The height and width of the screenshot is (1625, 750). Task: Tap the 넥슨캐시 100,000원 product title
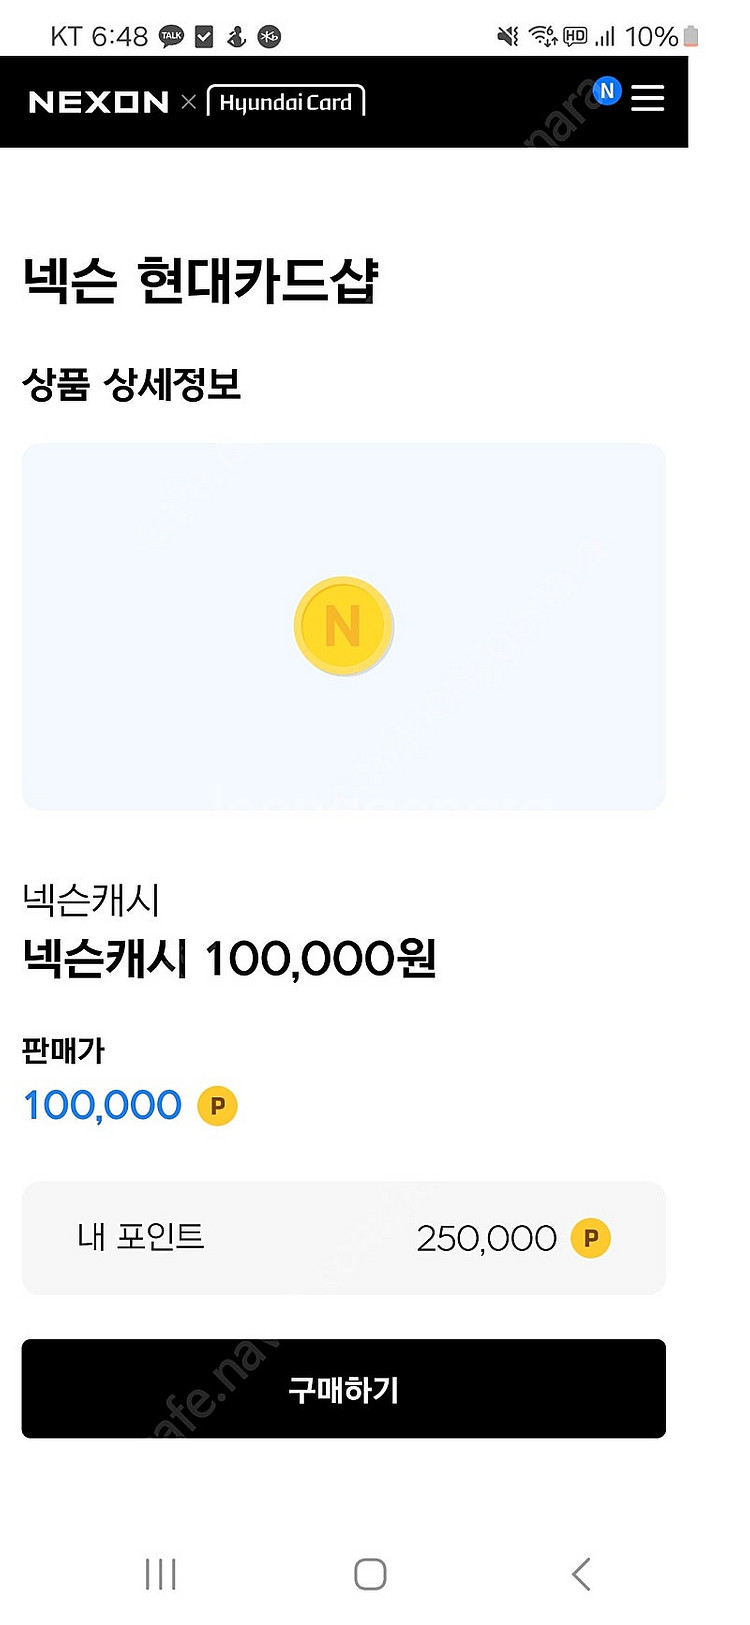[229, 959]
